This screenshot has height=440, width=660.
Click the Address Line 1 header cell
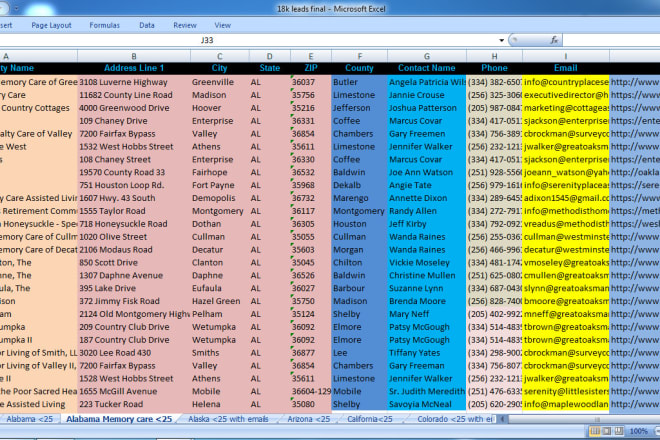coord(134,68)
